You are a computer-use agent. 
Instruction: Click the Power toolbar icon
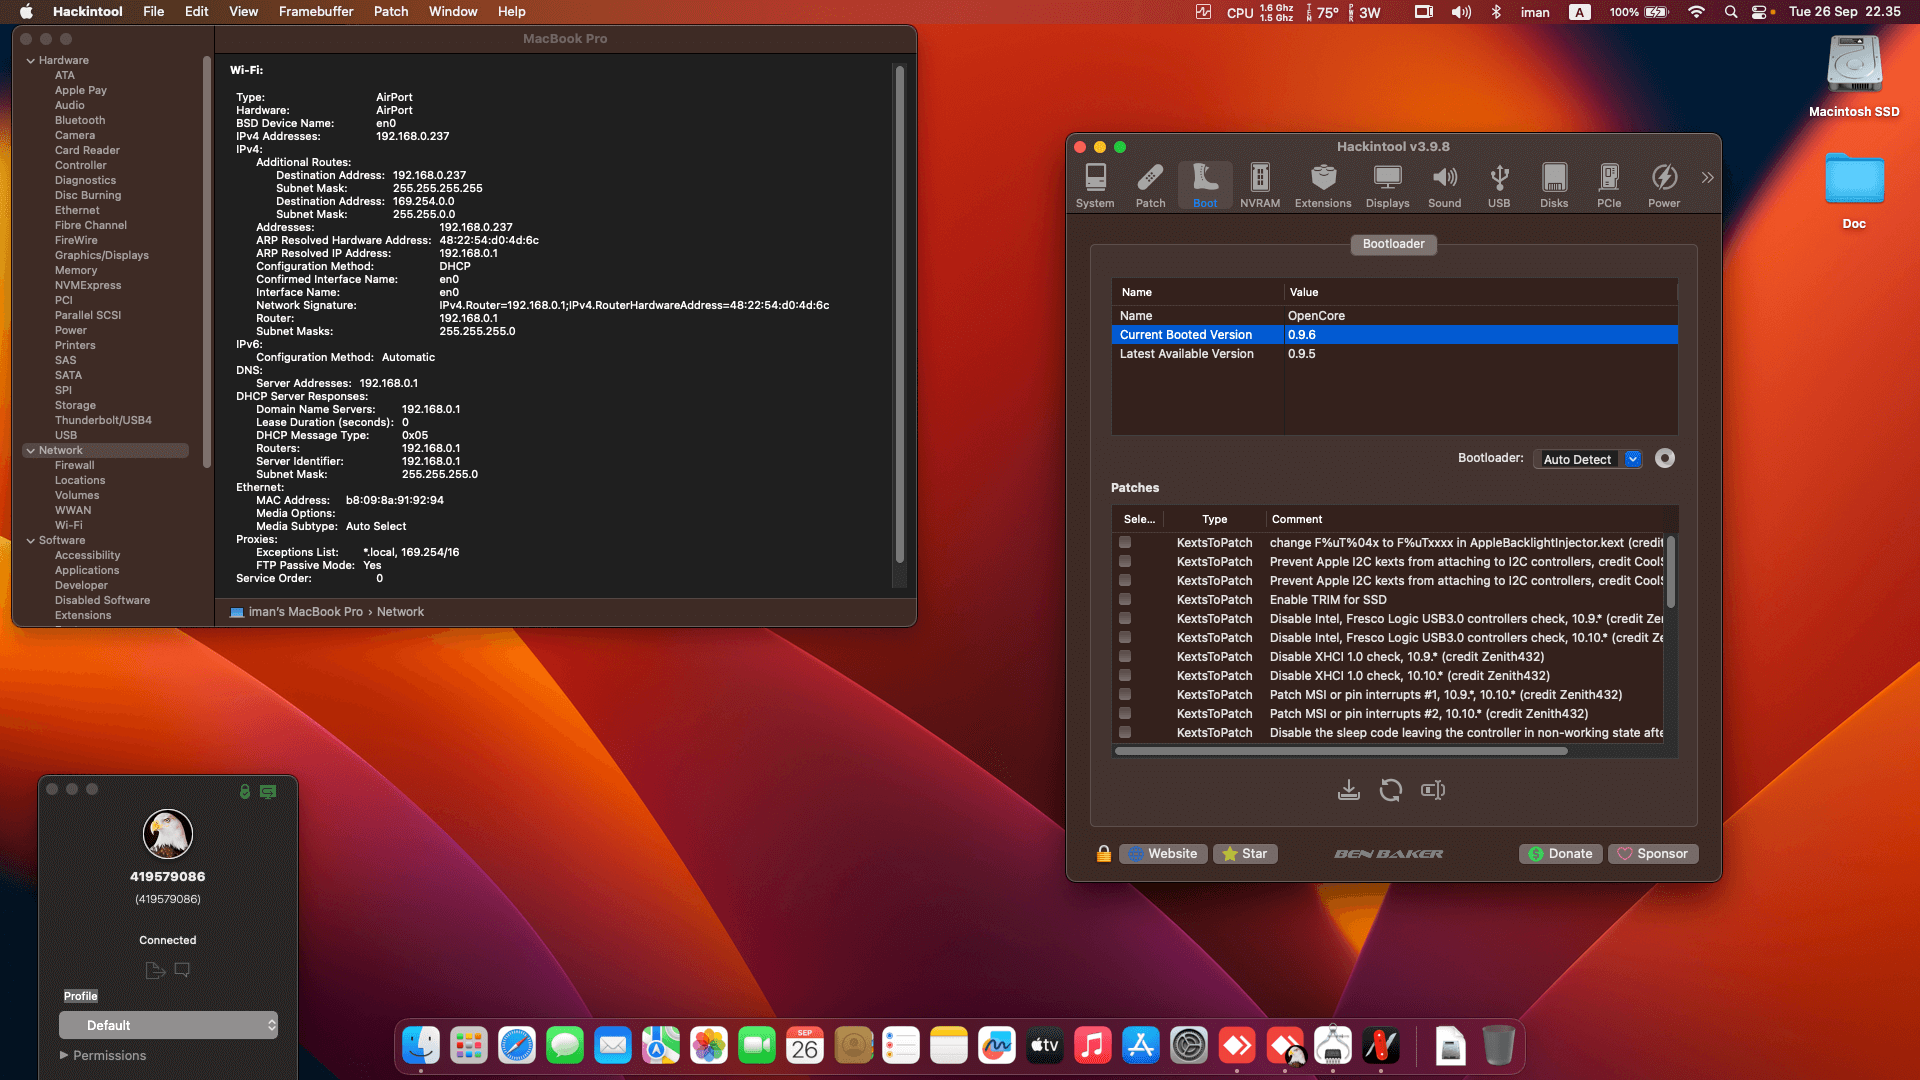(x=1663, y=185)
